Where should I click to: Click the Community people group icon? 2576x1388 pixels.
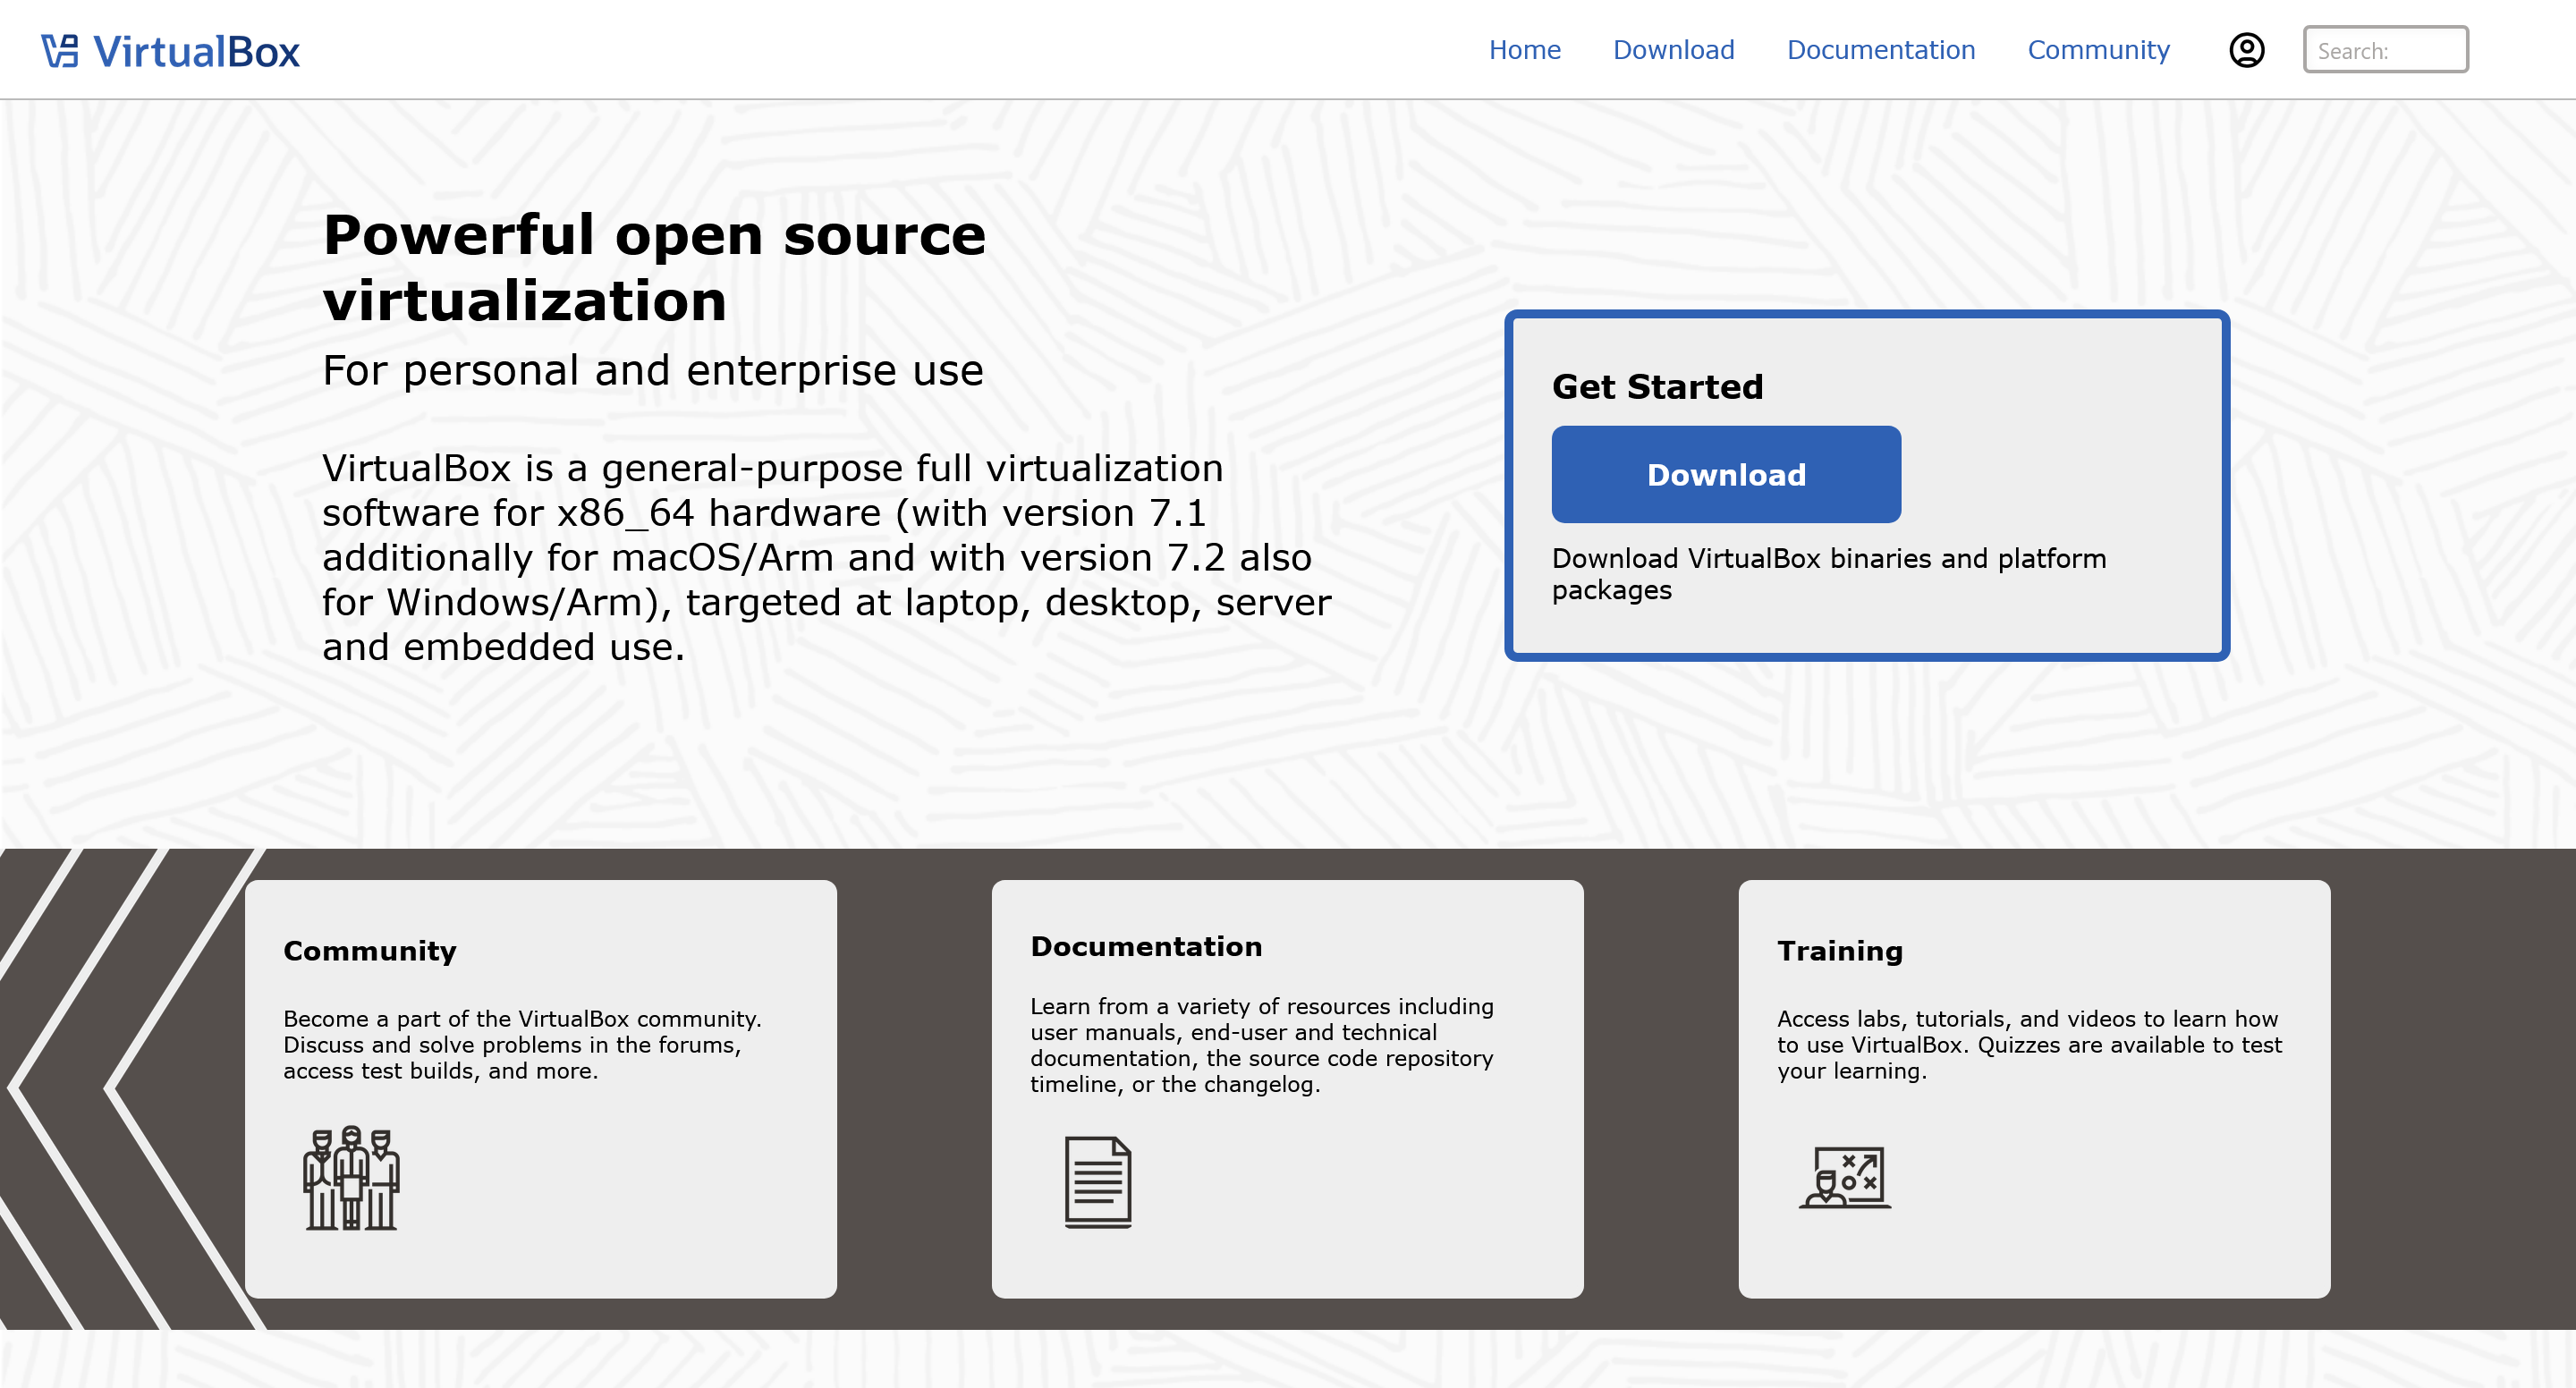click(x=351, y=1178)
